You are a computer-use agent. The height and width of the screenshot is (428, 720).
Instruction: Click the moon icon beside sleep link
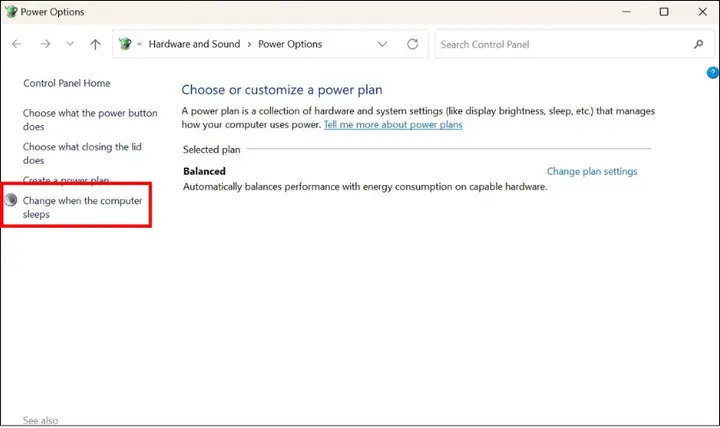[11, 200]
